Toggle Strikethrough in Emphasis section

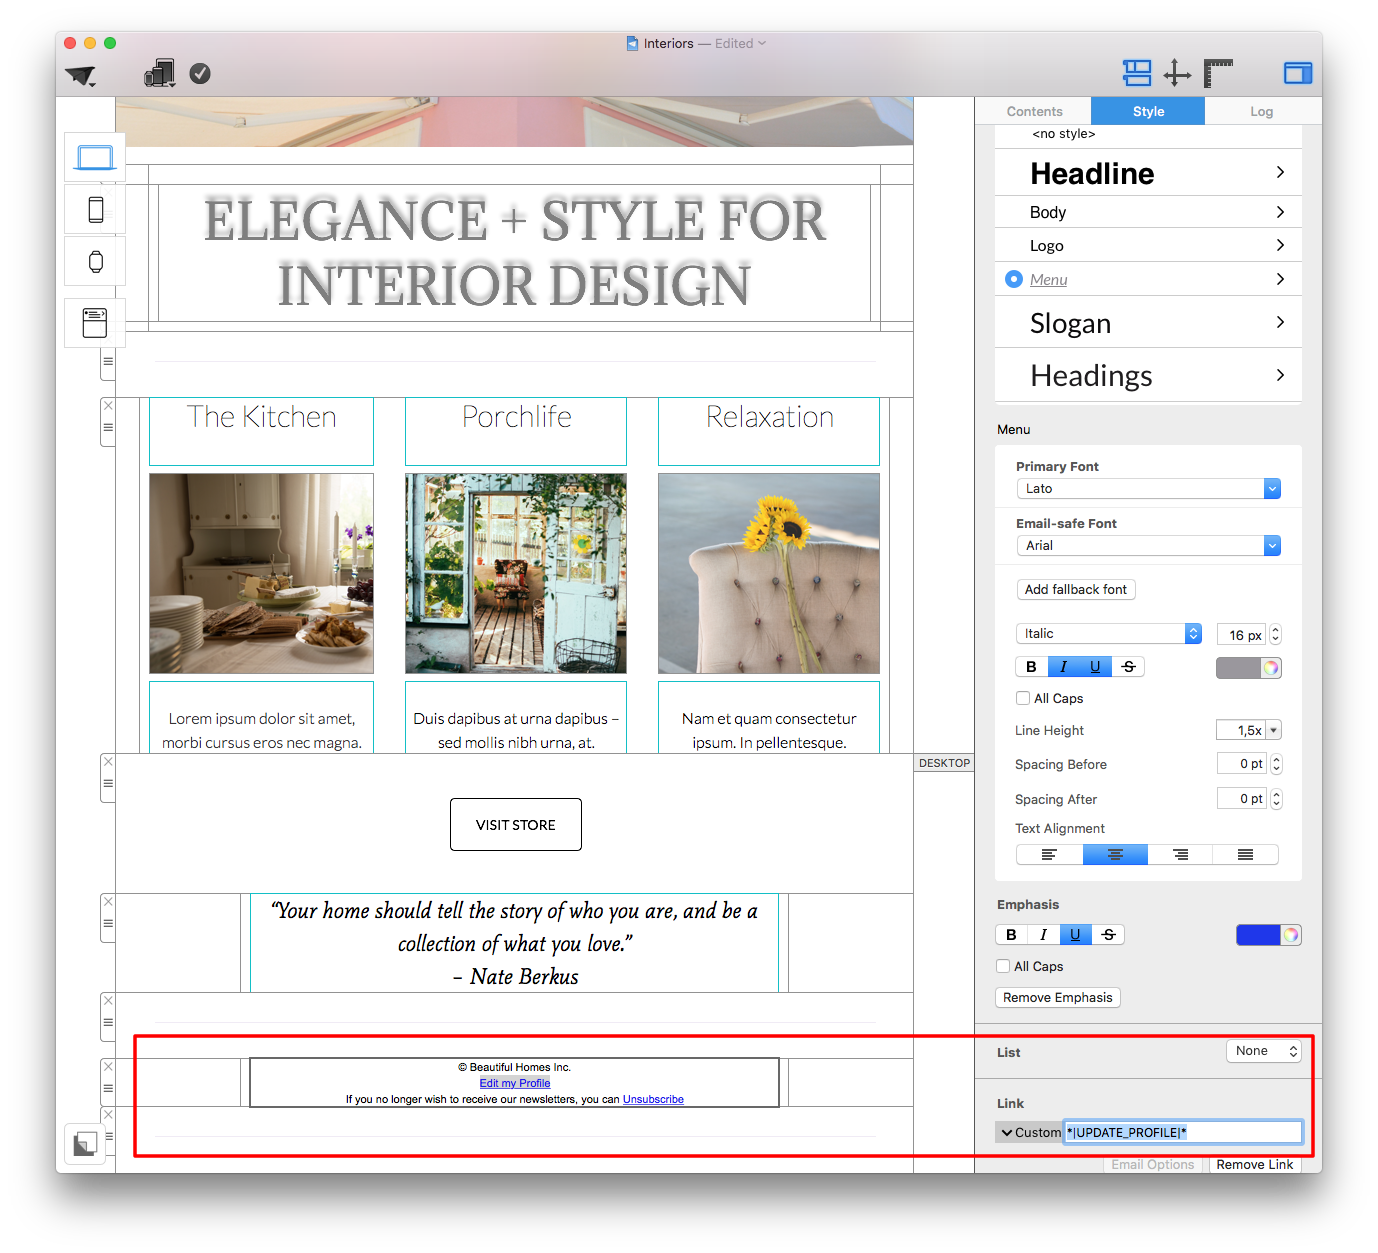tap(1108, 935)
